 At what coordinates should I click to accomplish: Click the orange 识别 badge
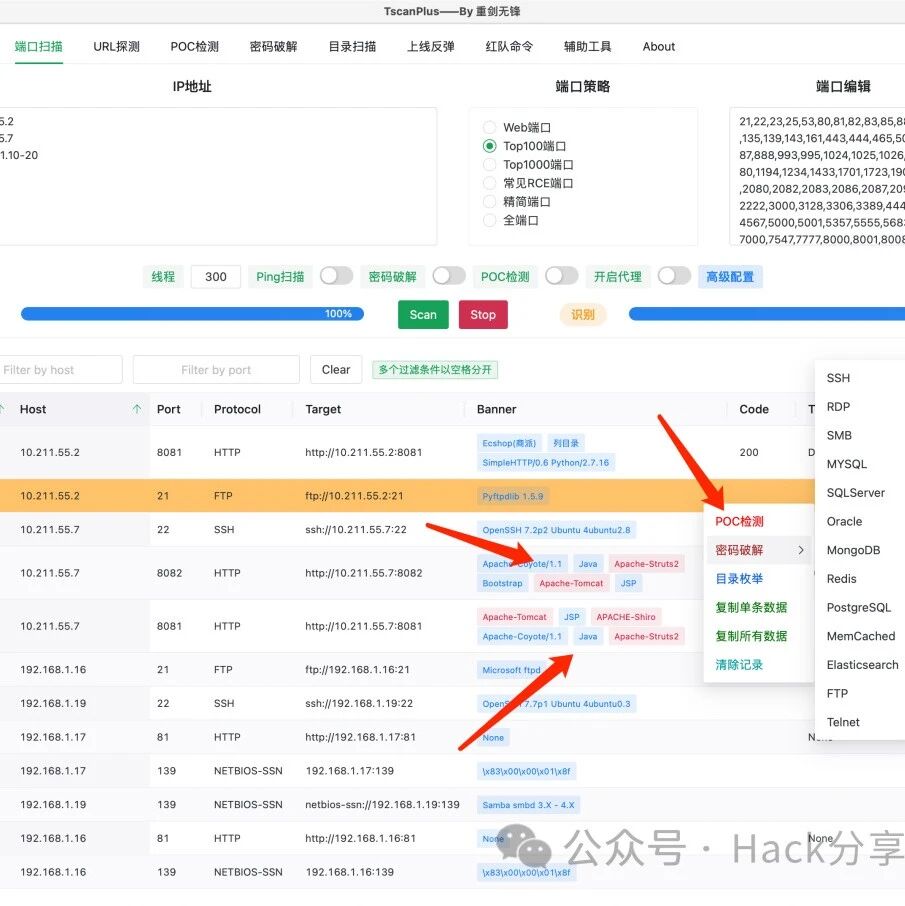click(583, 314)
